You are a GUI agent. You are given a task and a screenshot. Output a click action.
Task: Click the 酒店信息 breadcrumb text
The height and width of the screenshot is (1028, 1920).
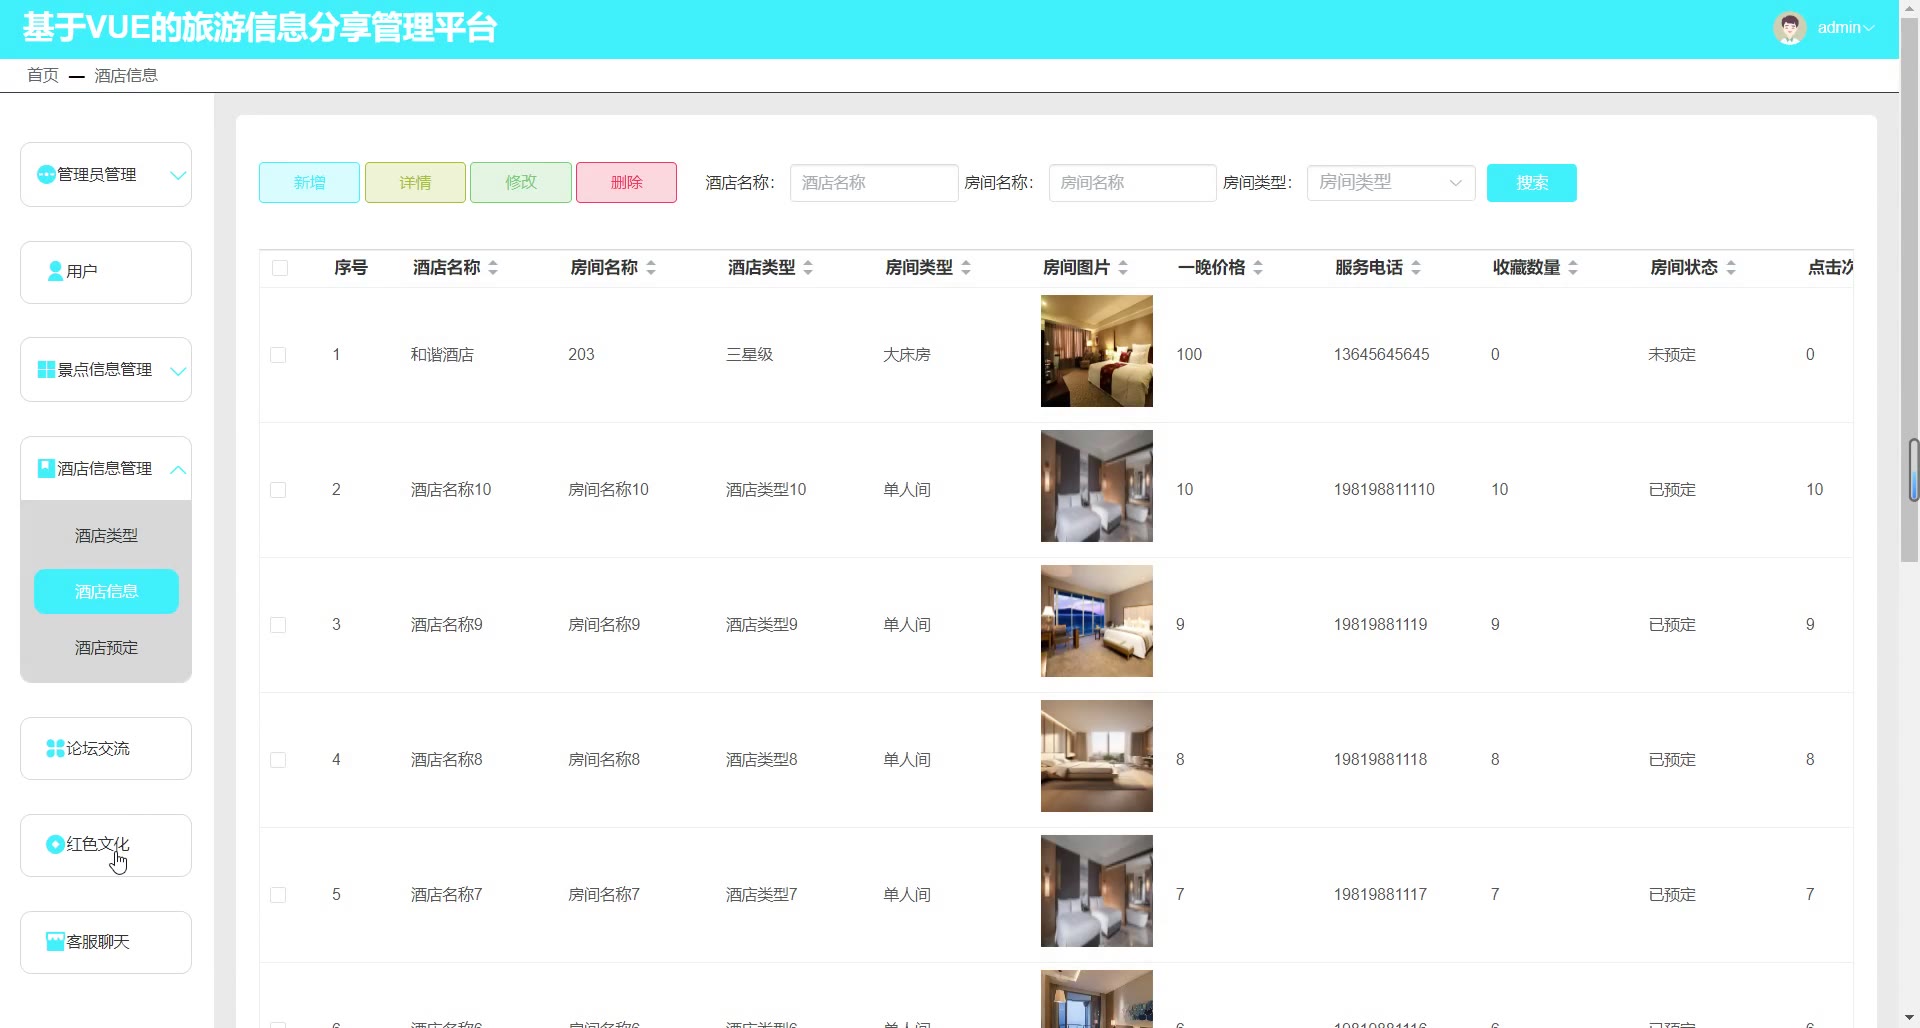[x=126, y=76]
